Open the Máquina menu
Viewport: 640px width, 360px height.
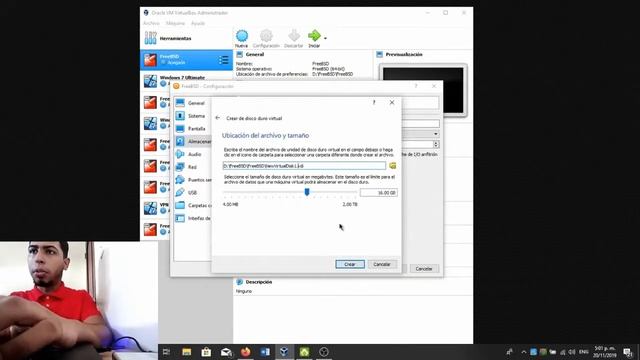pos(175,23)
